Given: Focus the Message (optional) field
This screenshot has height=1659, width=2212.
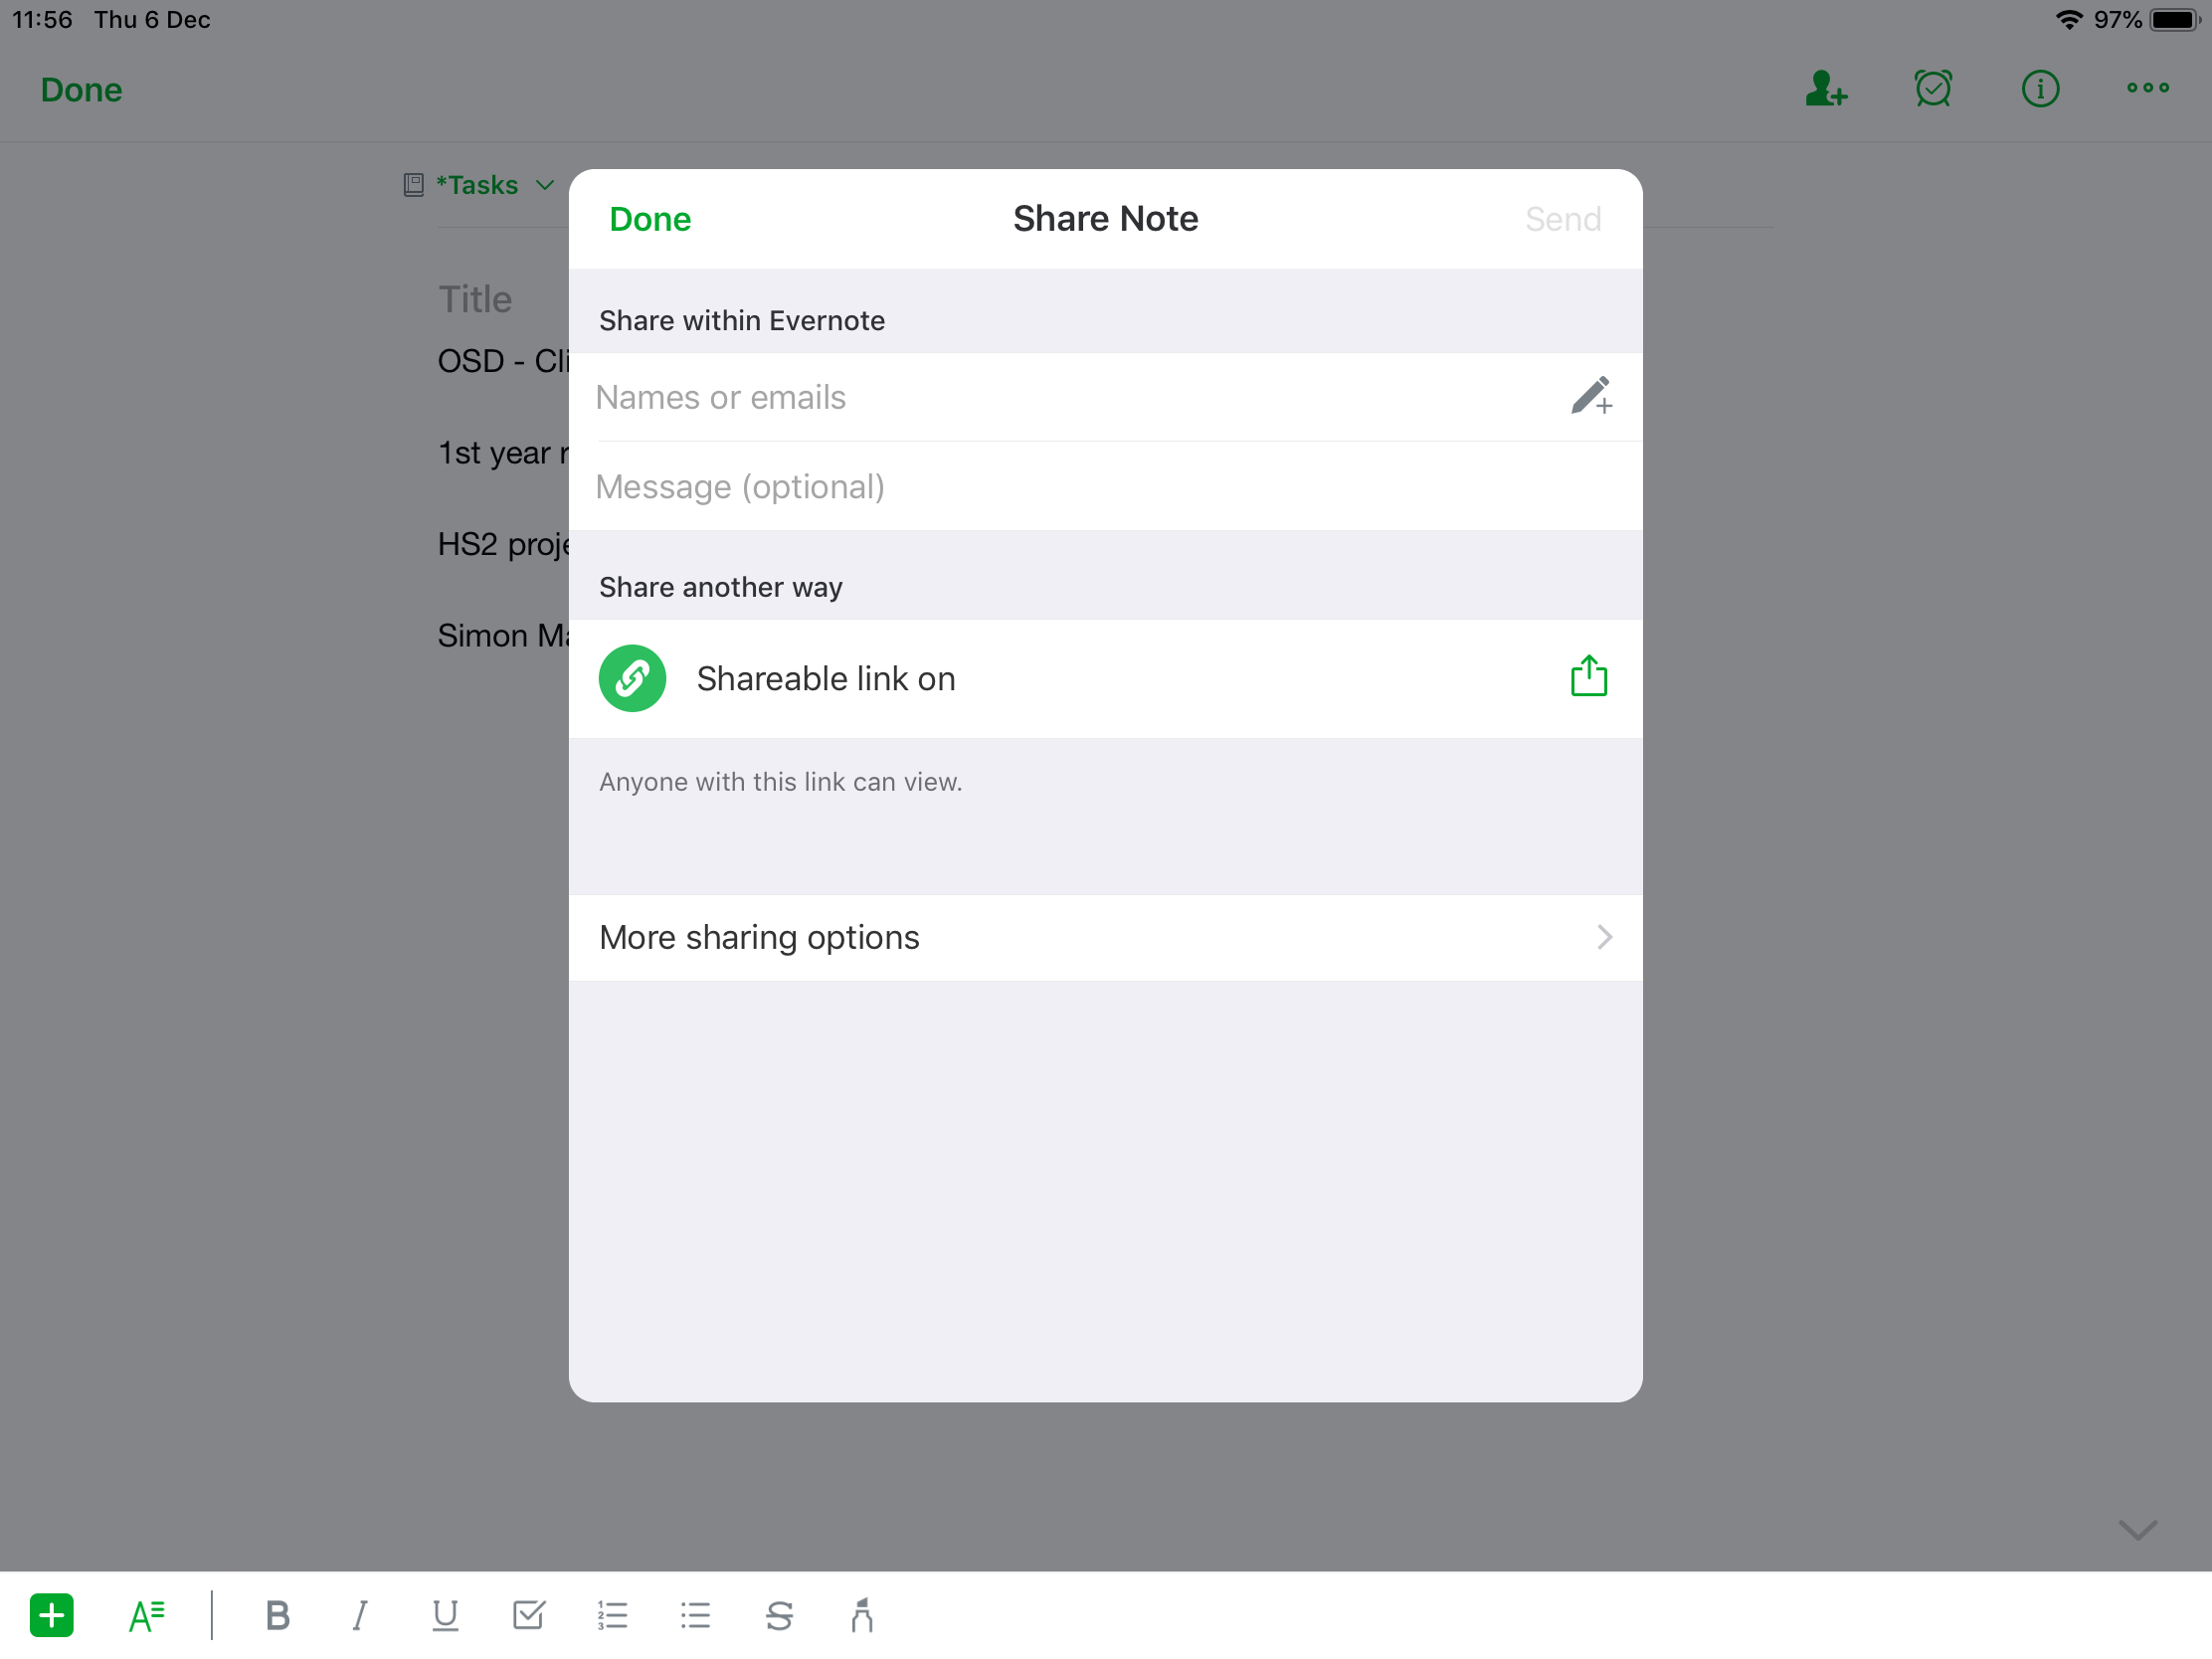Looking at the screenshot, I should (x=1105, y=486).
